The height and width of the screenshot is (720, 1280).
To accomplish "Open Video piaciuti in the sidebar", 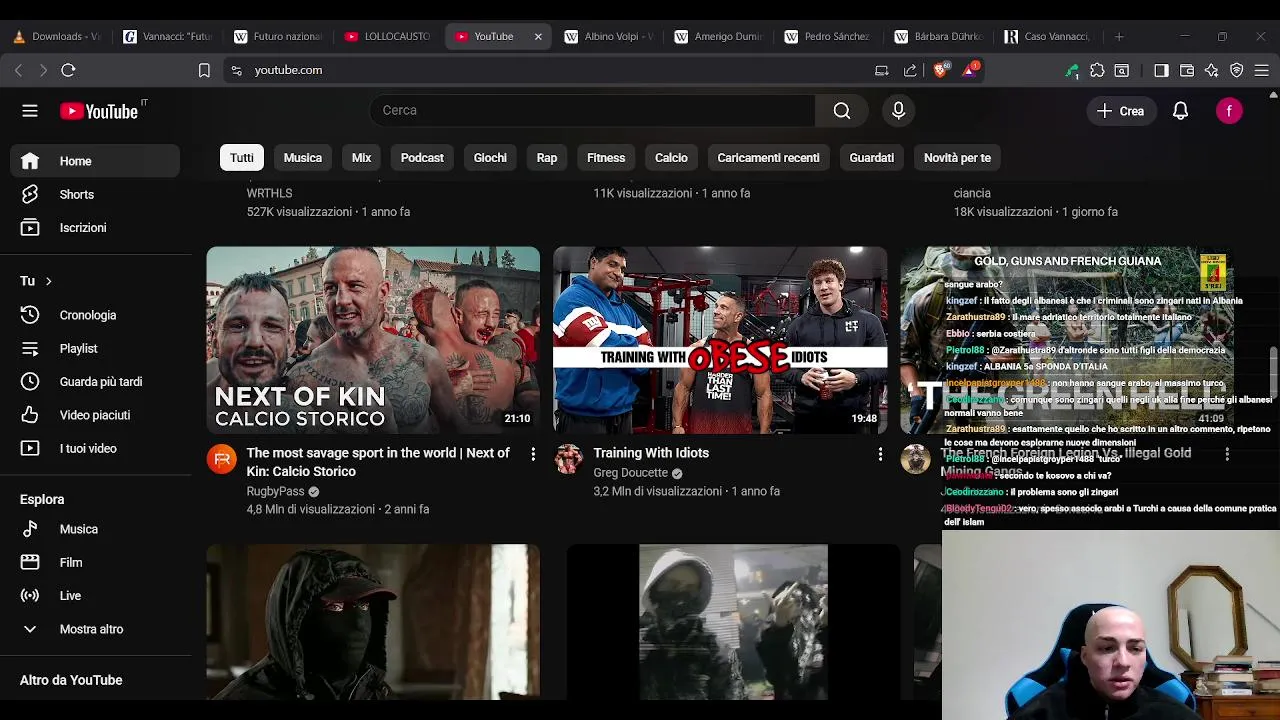I will tap(95, 415).
